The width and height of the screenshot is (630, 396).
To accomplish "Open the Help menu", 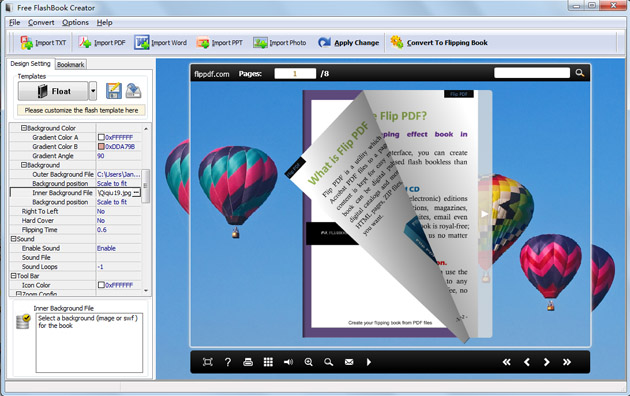I will pos(104,22).
